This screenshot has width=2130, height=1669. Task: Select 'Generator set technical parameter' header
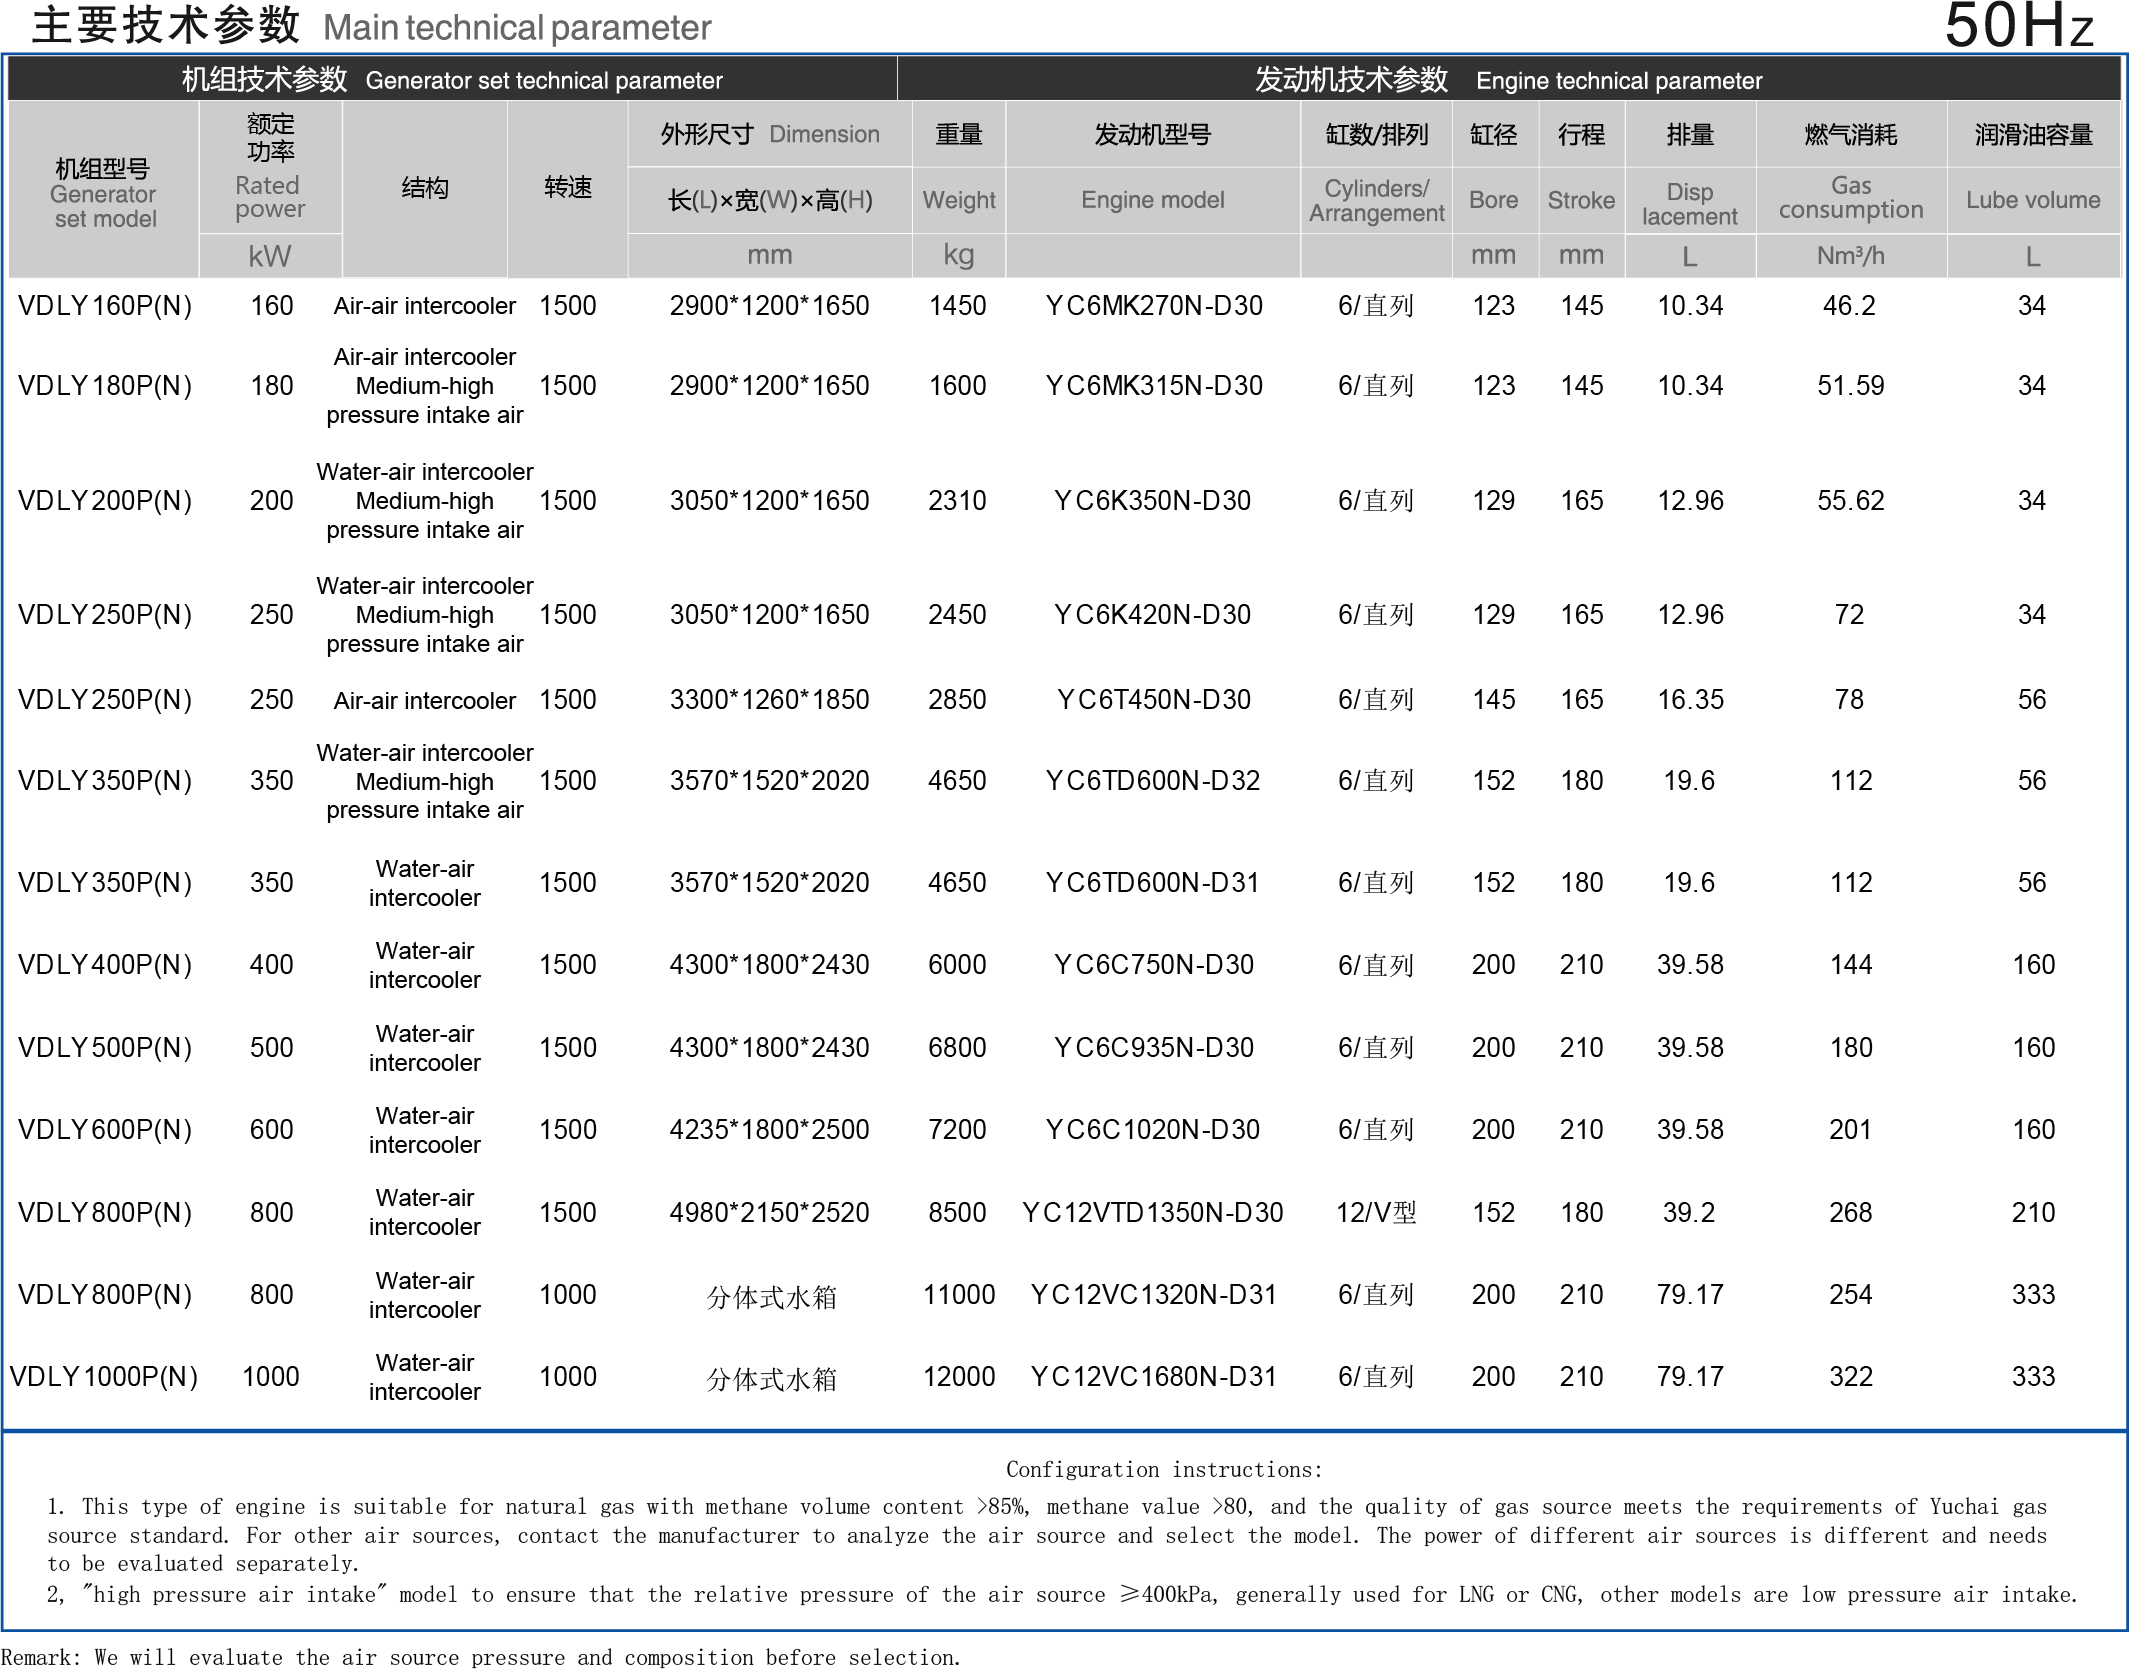[x=544, y=80]
